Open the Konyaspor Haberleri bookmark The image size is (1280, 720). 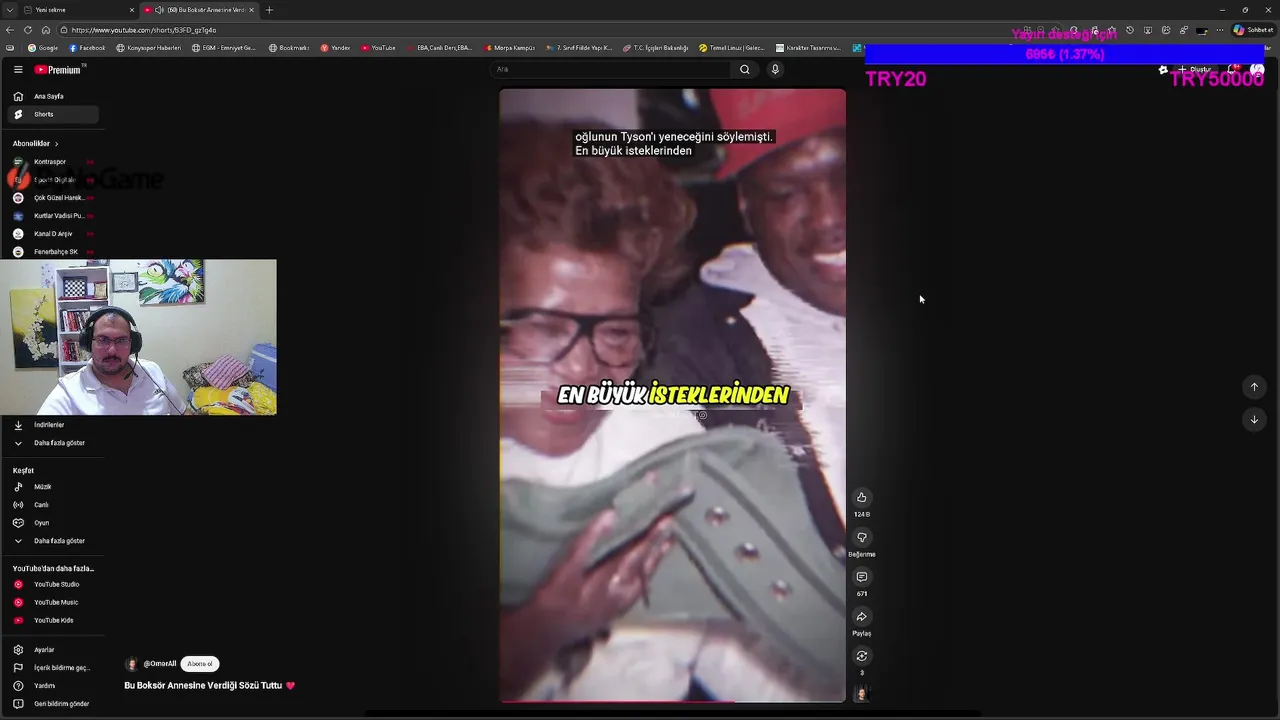click(x=149, y=48)
